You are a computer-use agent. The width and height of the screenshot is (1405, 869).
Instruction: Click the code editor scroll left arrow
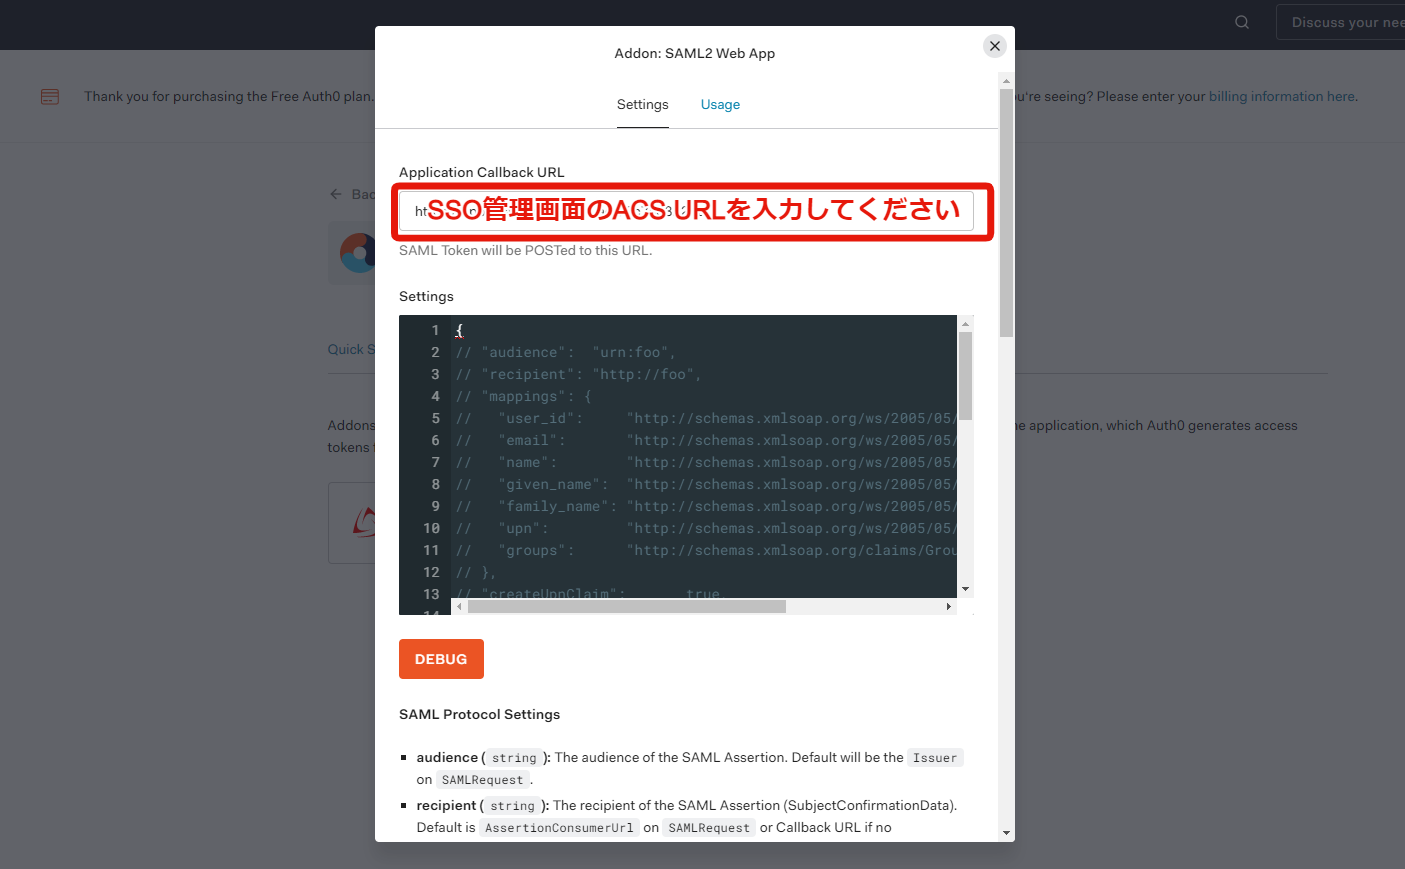point(459,606)
